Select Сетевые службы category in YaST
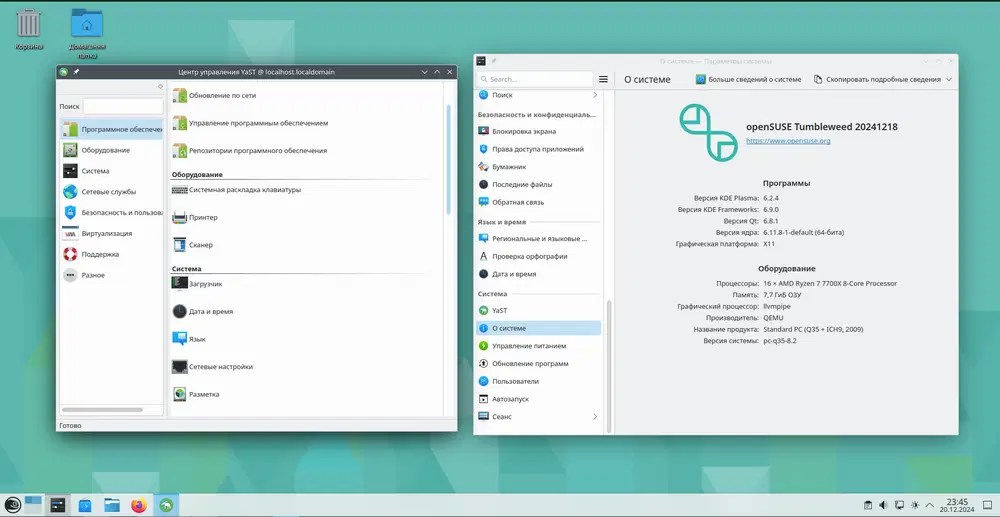The height and width of the screenshot is (517, 1000). [112, 192]
